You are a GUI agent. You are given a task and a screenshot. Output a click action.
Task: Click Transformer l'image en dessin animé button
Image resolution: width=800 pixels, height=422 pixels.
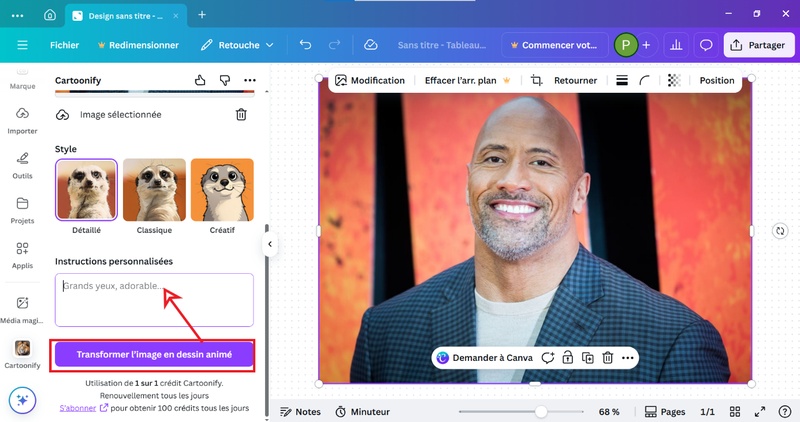154,355
